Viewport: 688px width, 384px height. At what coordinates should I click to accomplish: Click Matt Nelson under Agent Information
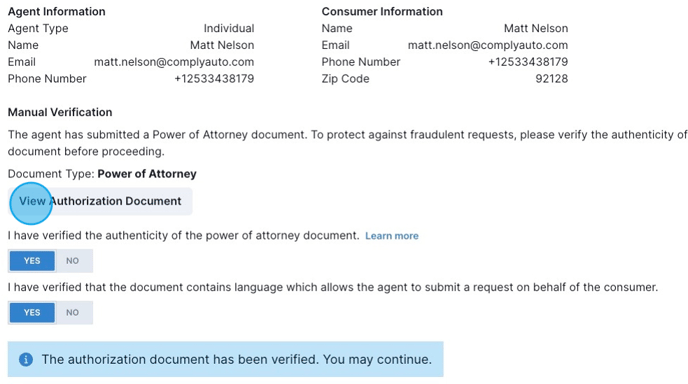click(x=222, y=45)
